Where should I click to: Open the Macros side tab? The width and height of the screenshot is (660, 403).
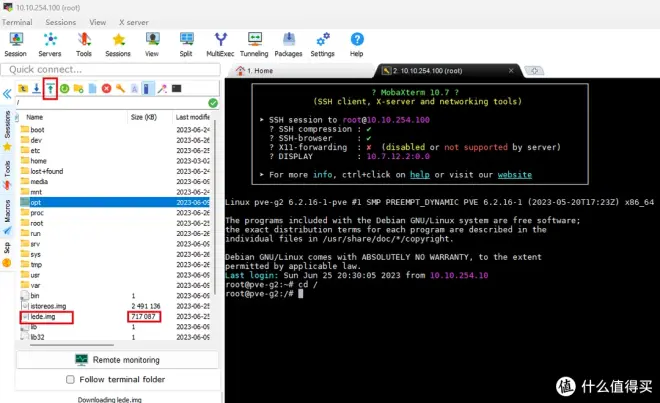point(7,217)
